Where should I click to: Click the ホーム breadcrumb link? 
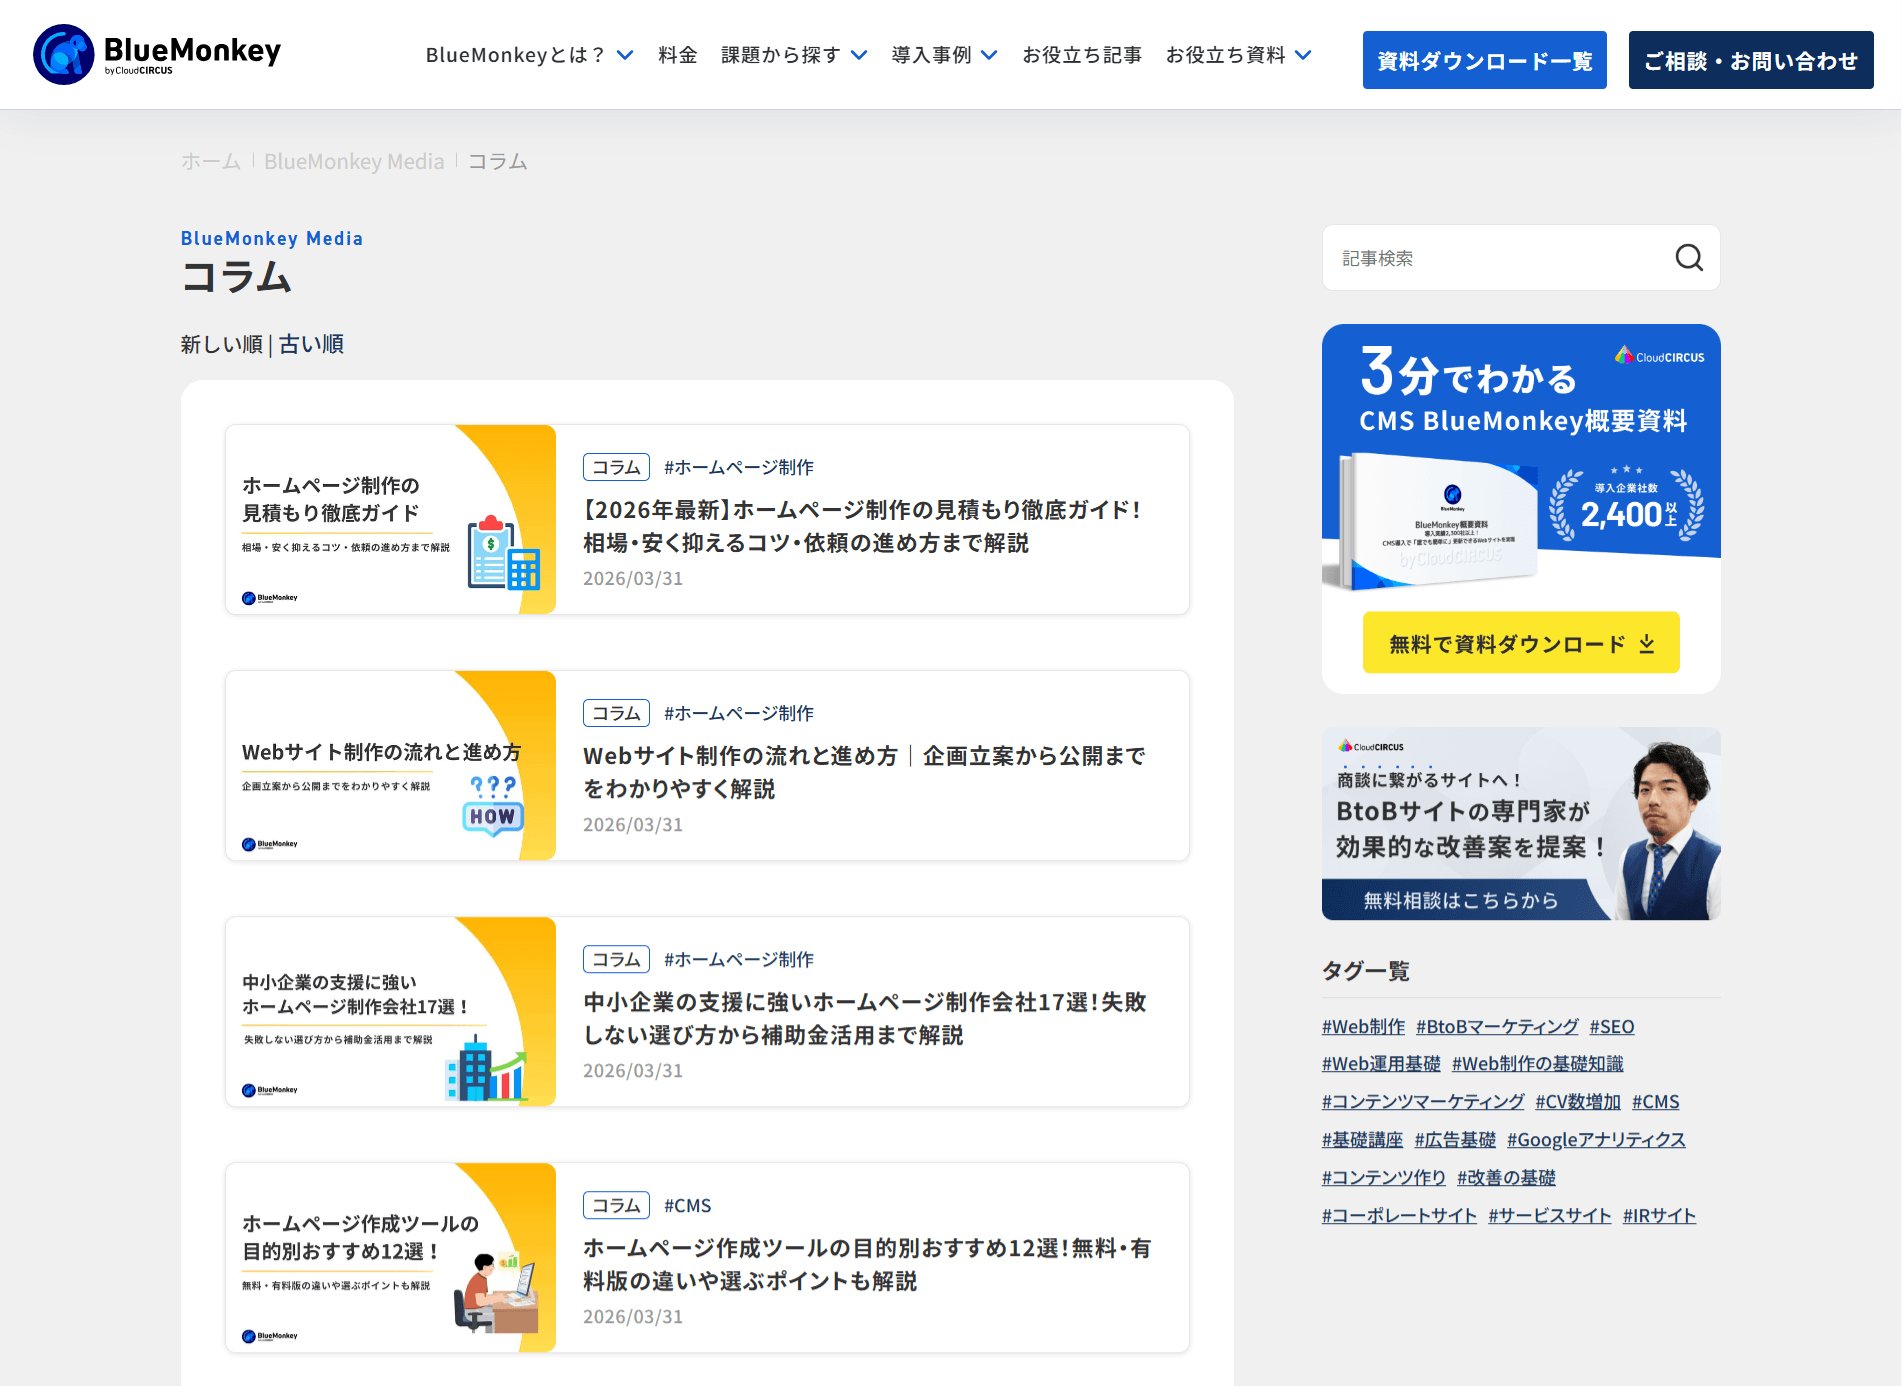point(209,161)
